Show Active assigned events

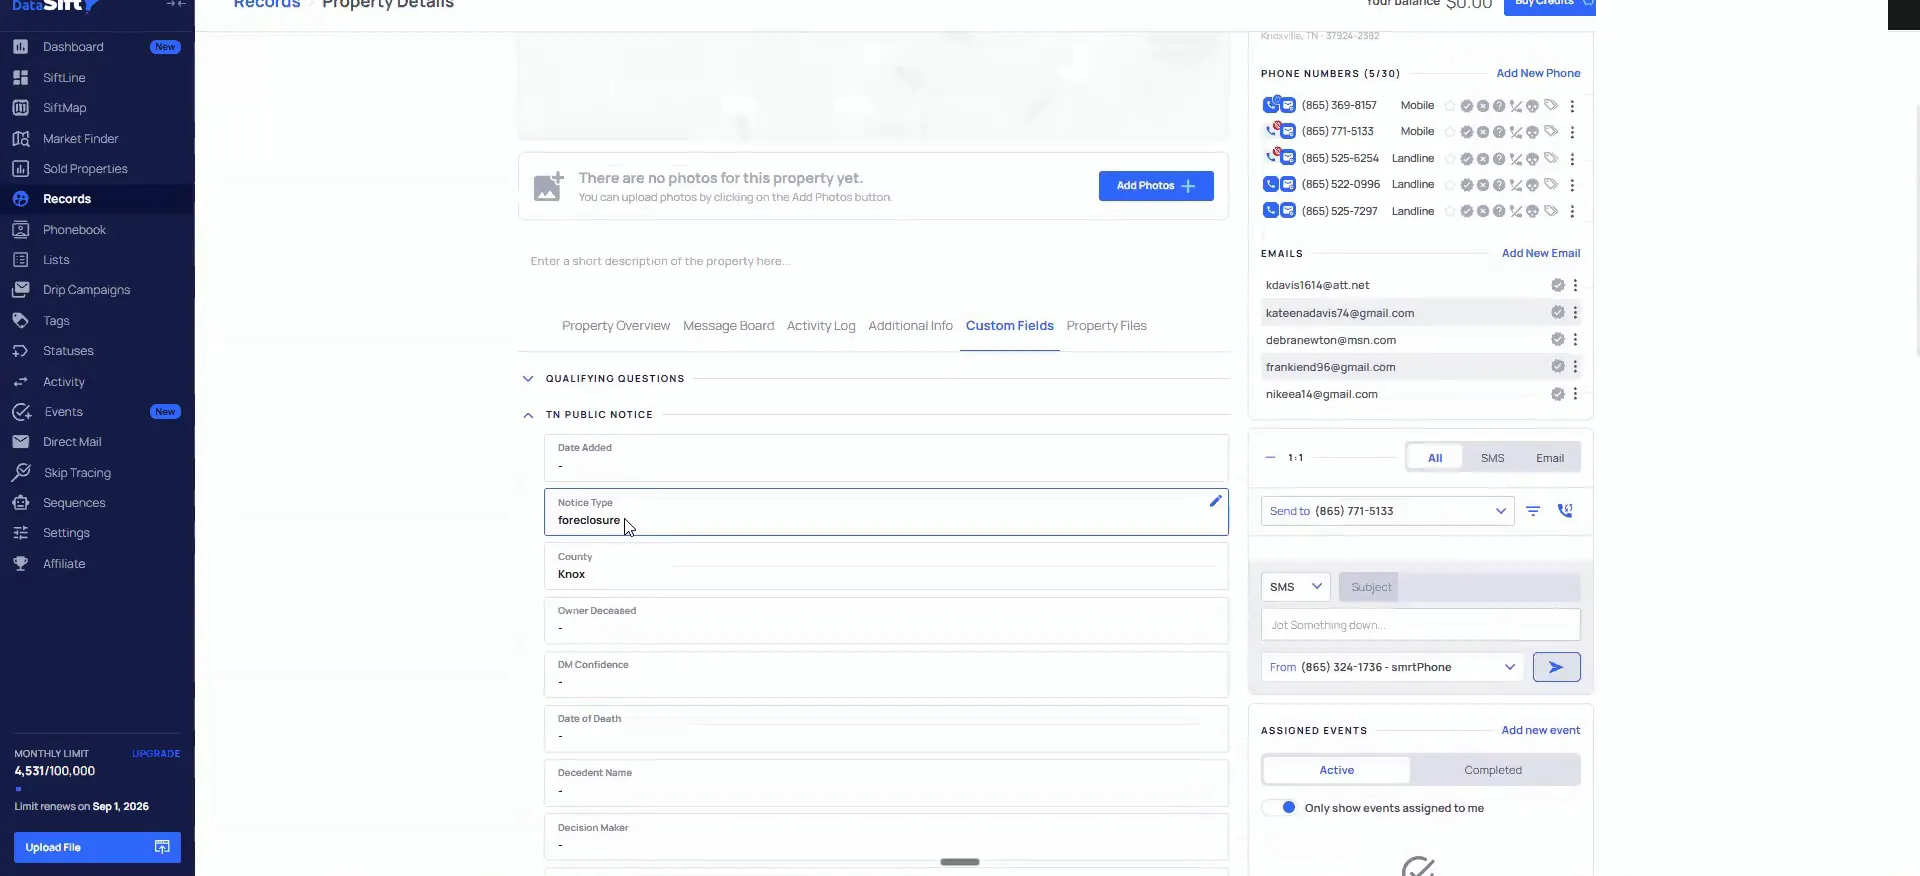[1336, 770]
